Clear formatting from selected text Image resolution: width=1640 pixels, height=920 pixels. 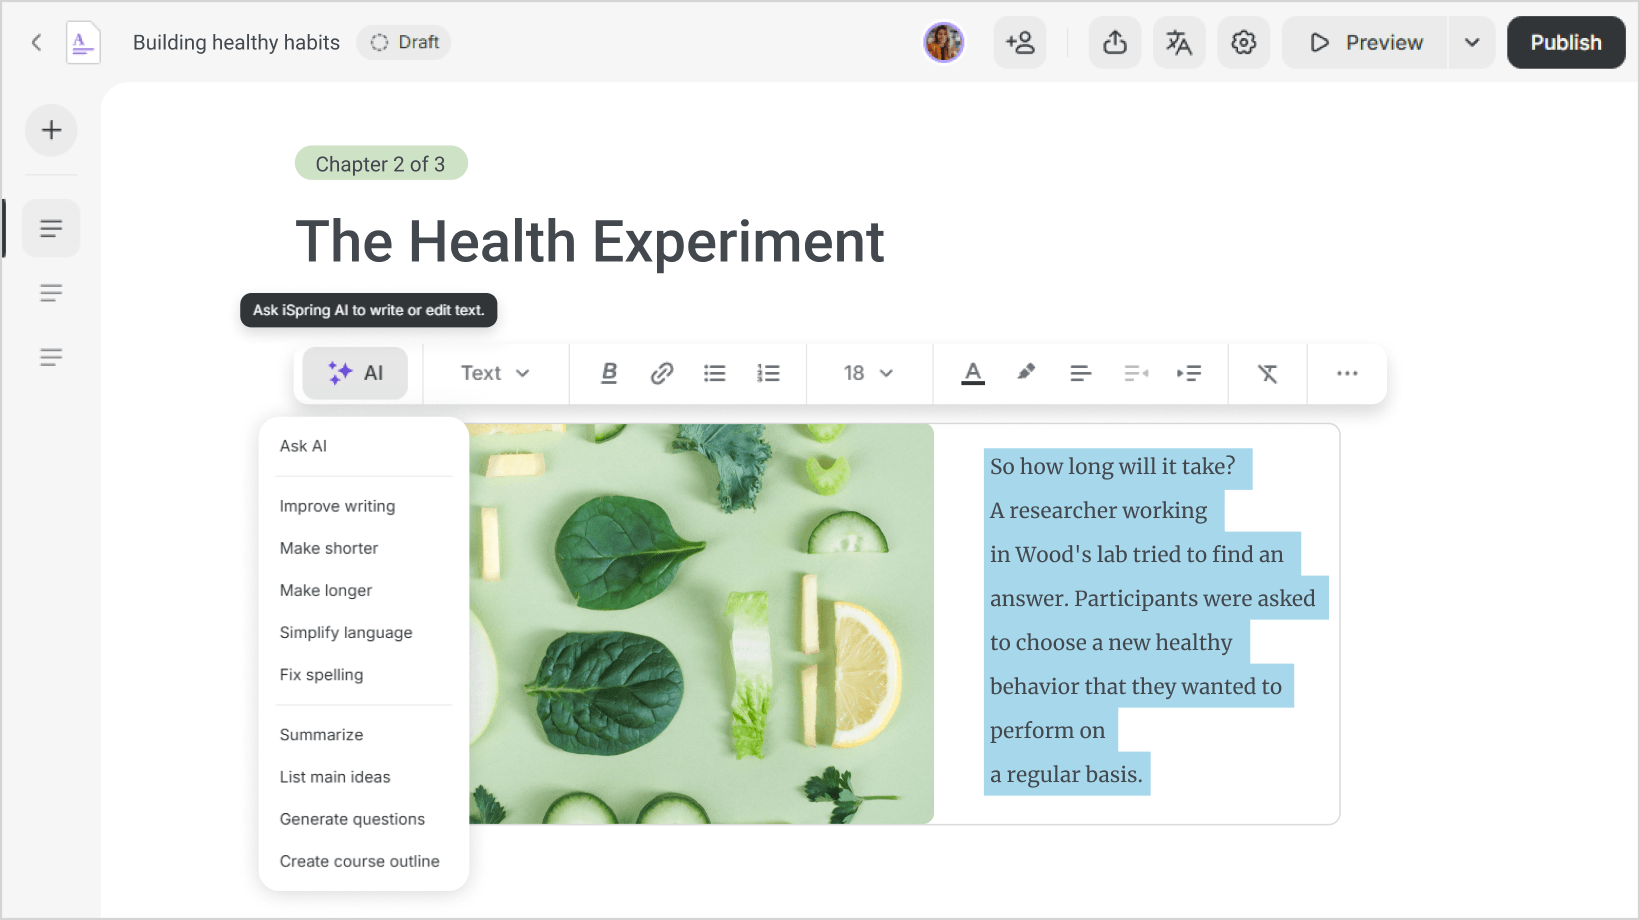(1267, 373)
